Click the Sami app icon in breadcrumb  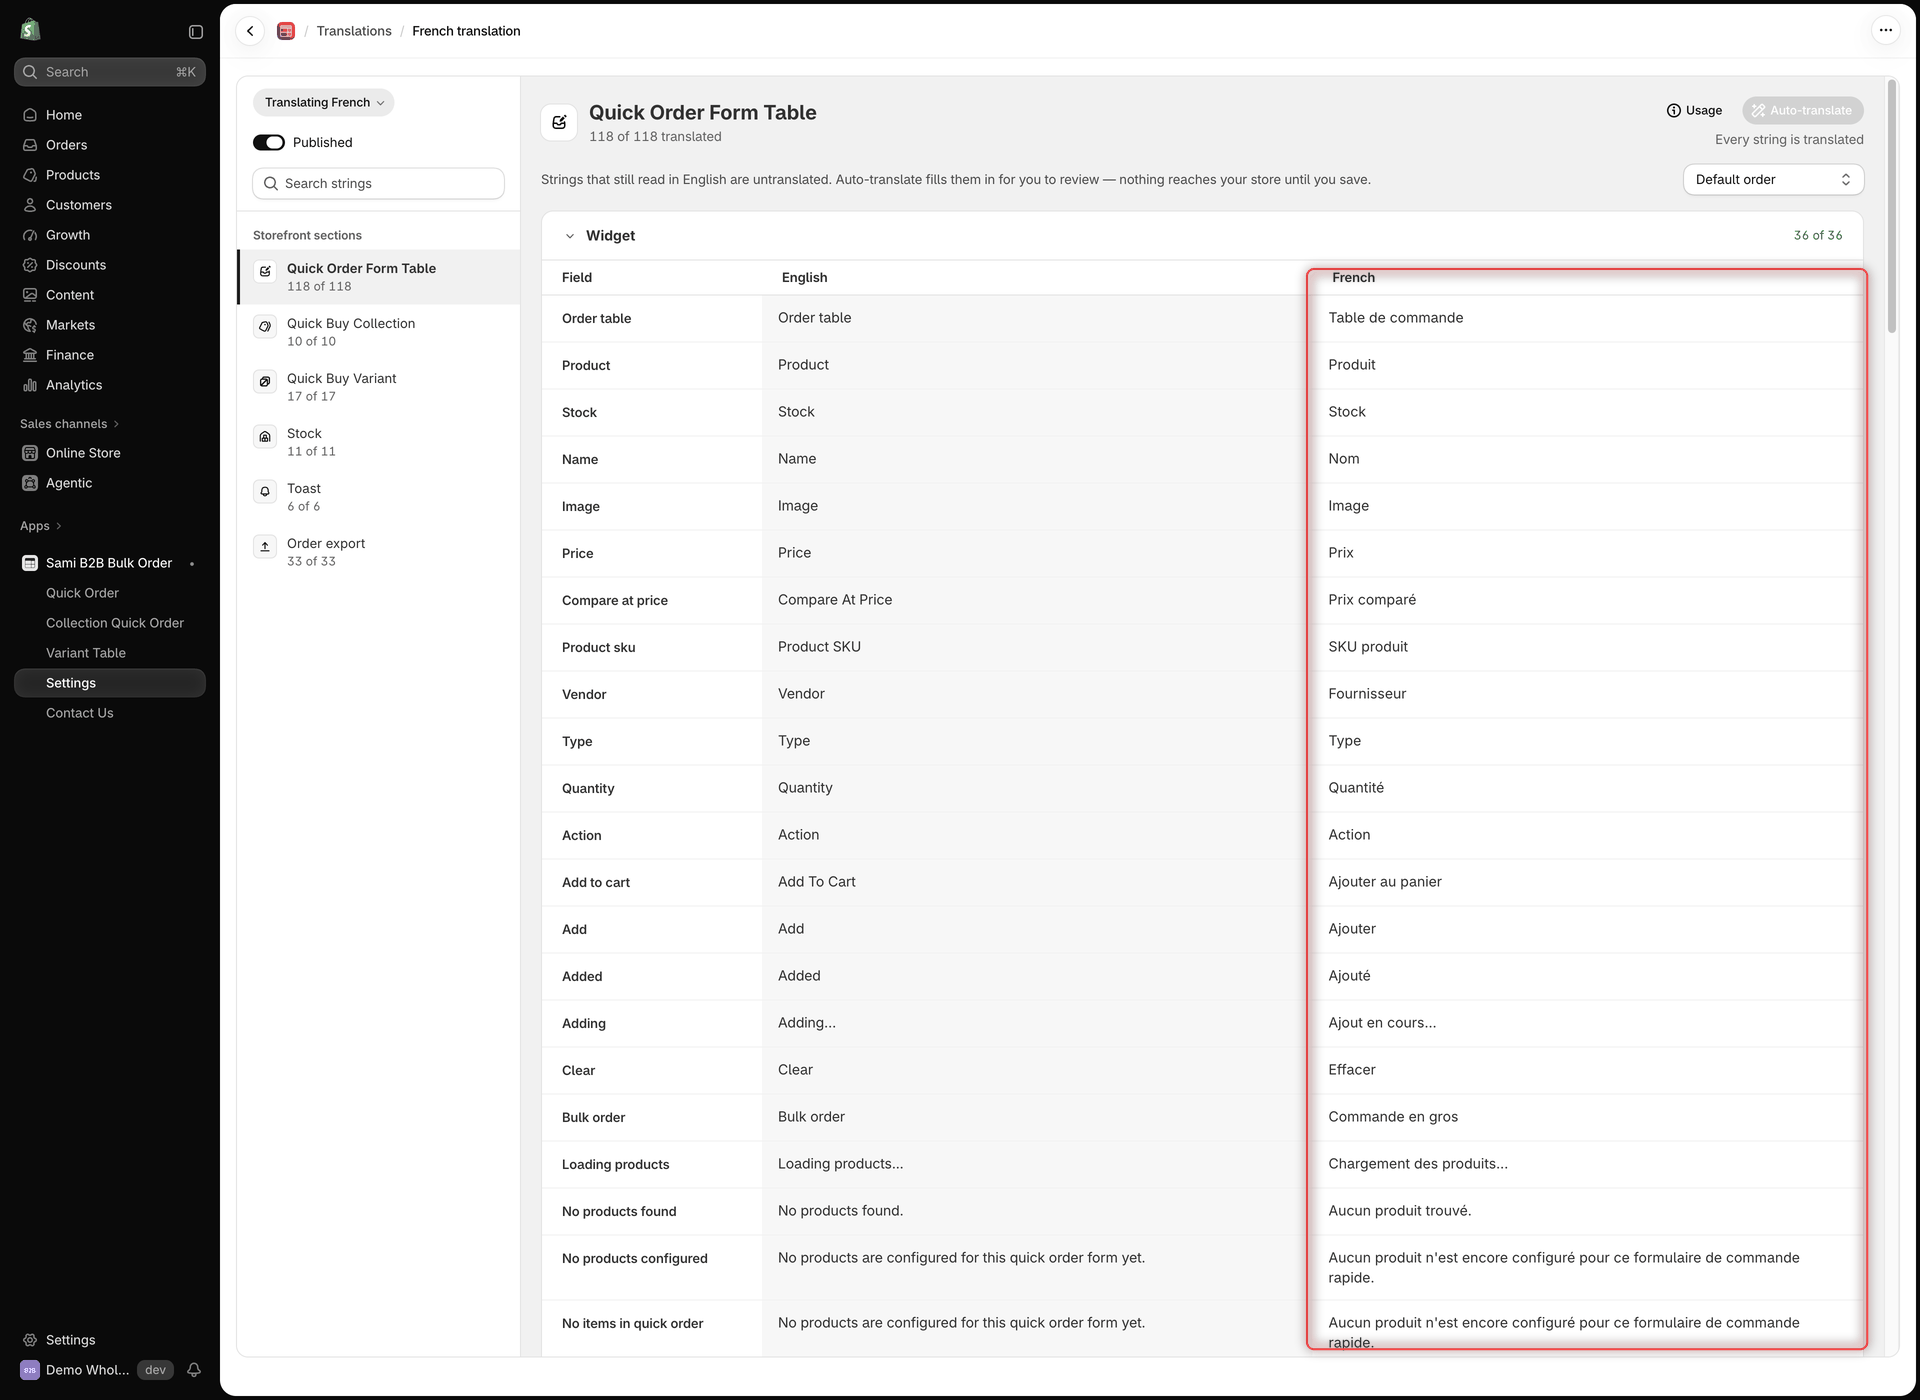coord(286,31)
